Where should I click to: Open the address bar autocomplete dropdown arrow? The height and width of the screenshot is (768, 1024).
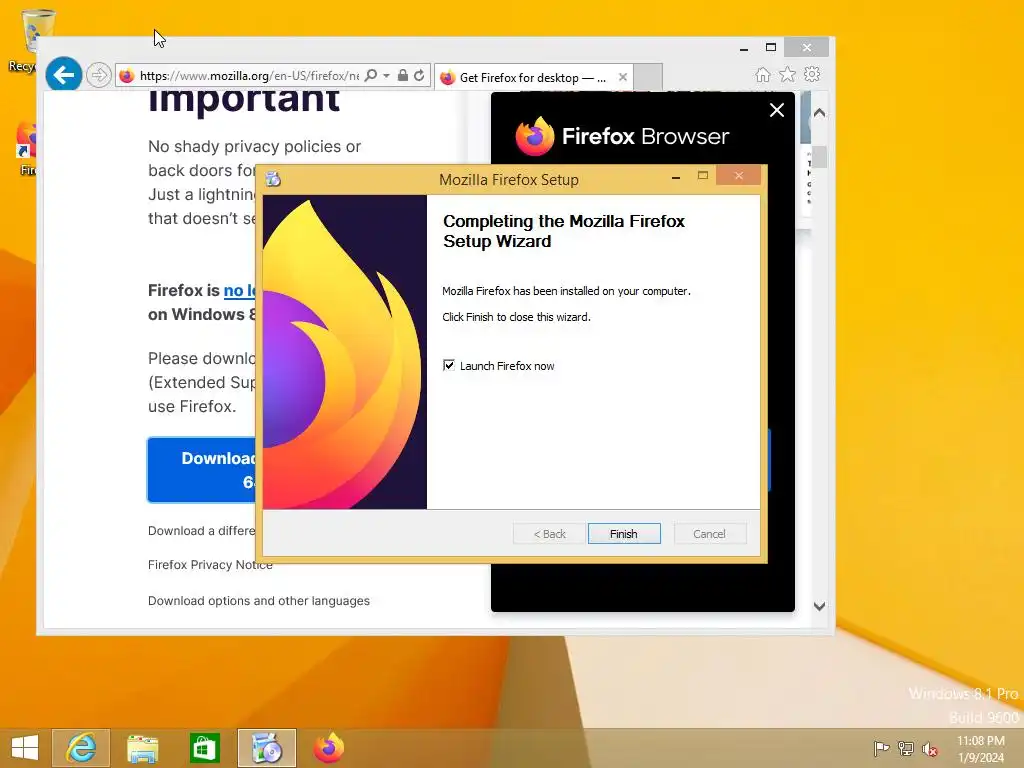click(x=386, y=76)
